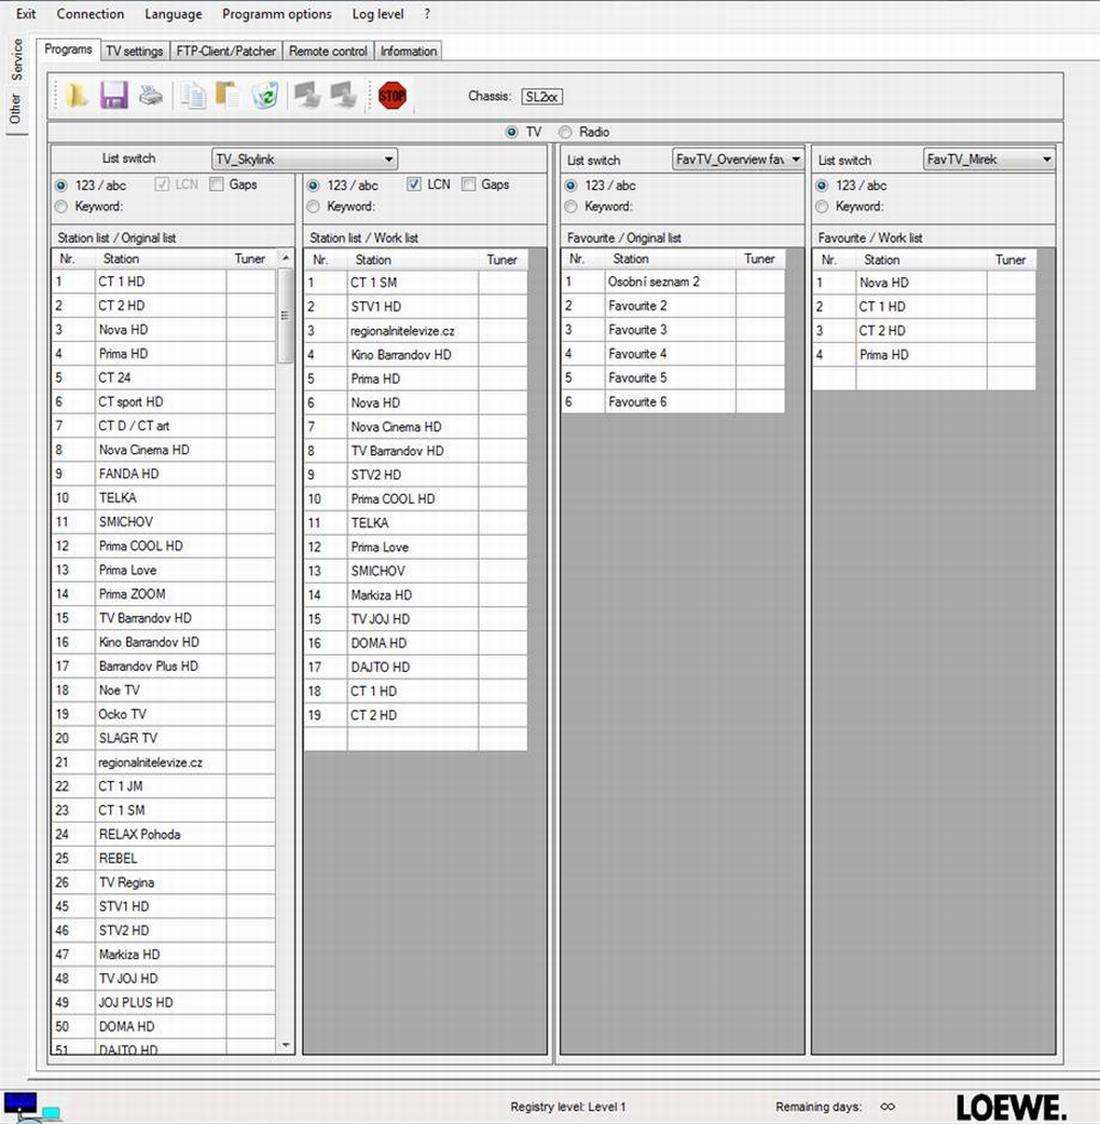1100x1124 pixels.
Task: Uncheck LCN in the Work list panel
Action: [414, 185]
